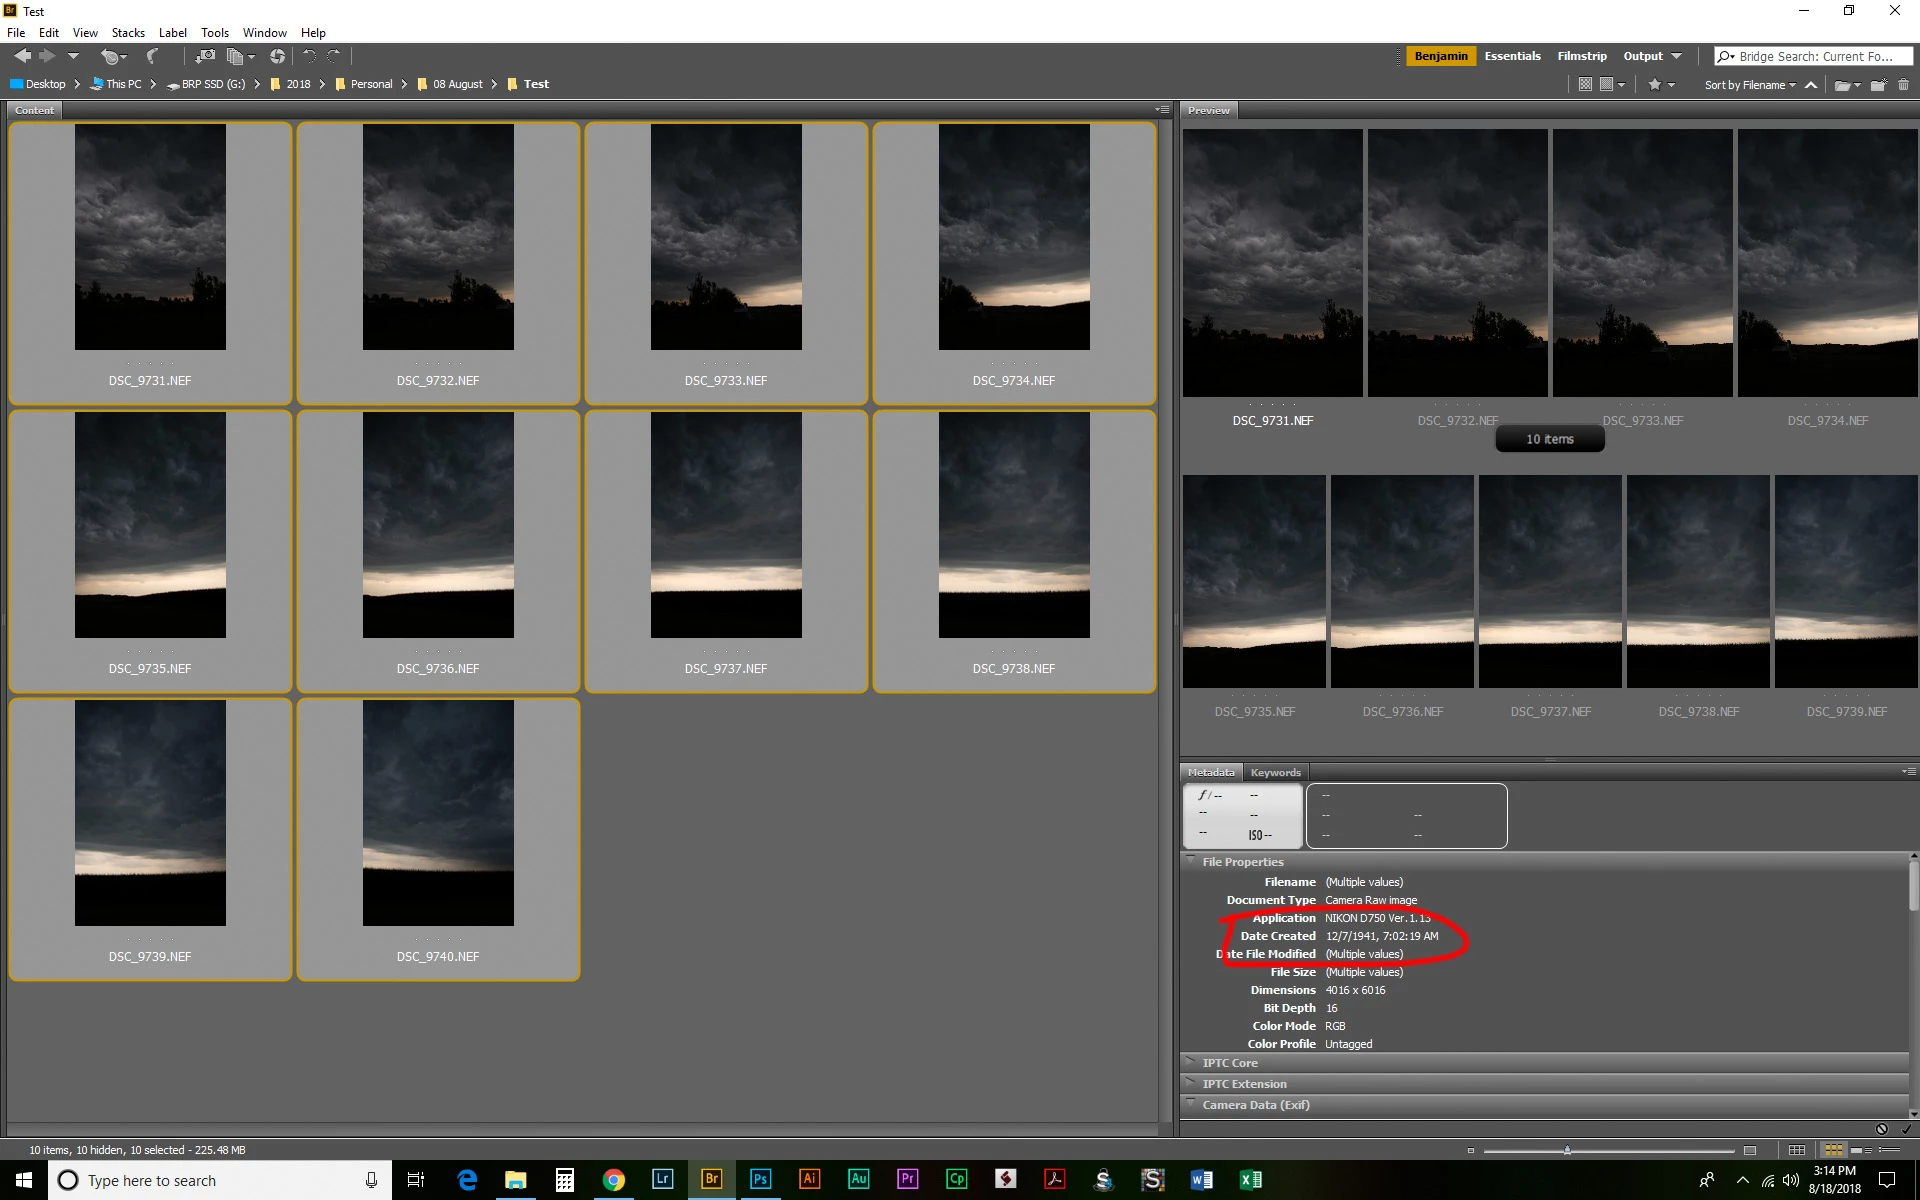The height and width of the screenshot is (1200, 1920).
Task: Switch to the Filmstrip workspace
Action: click(1581, 56)
